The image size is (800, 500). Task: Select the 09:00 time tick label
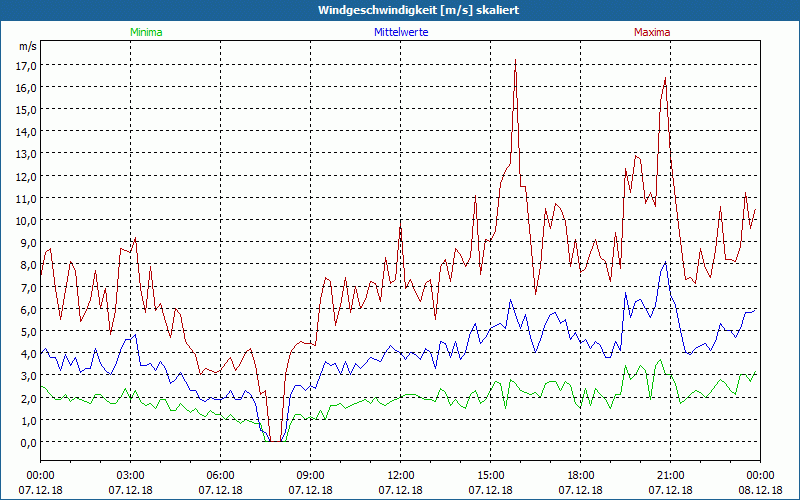coord(310,475)
